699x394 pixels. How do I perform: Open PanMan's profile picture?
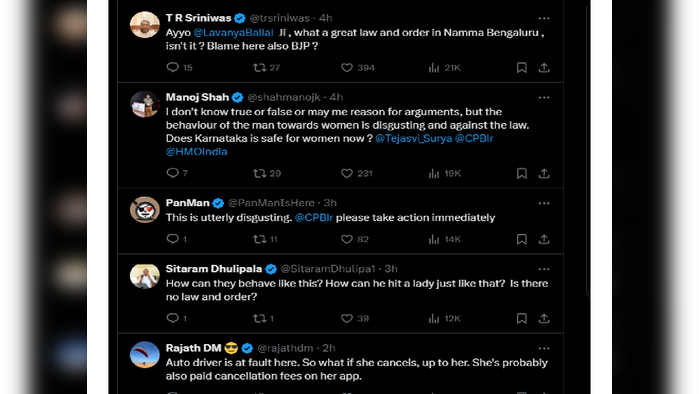pos(145,209)
